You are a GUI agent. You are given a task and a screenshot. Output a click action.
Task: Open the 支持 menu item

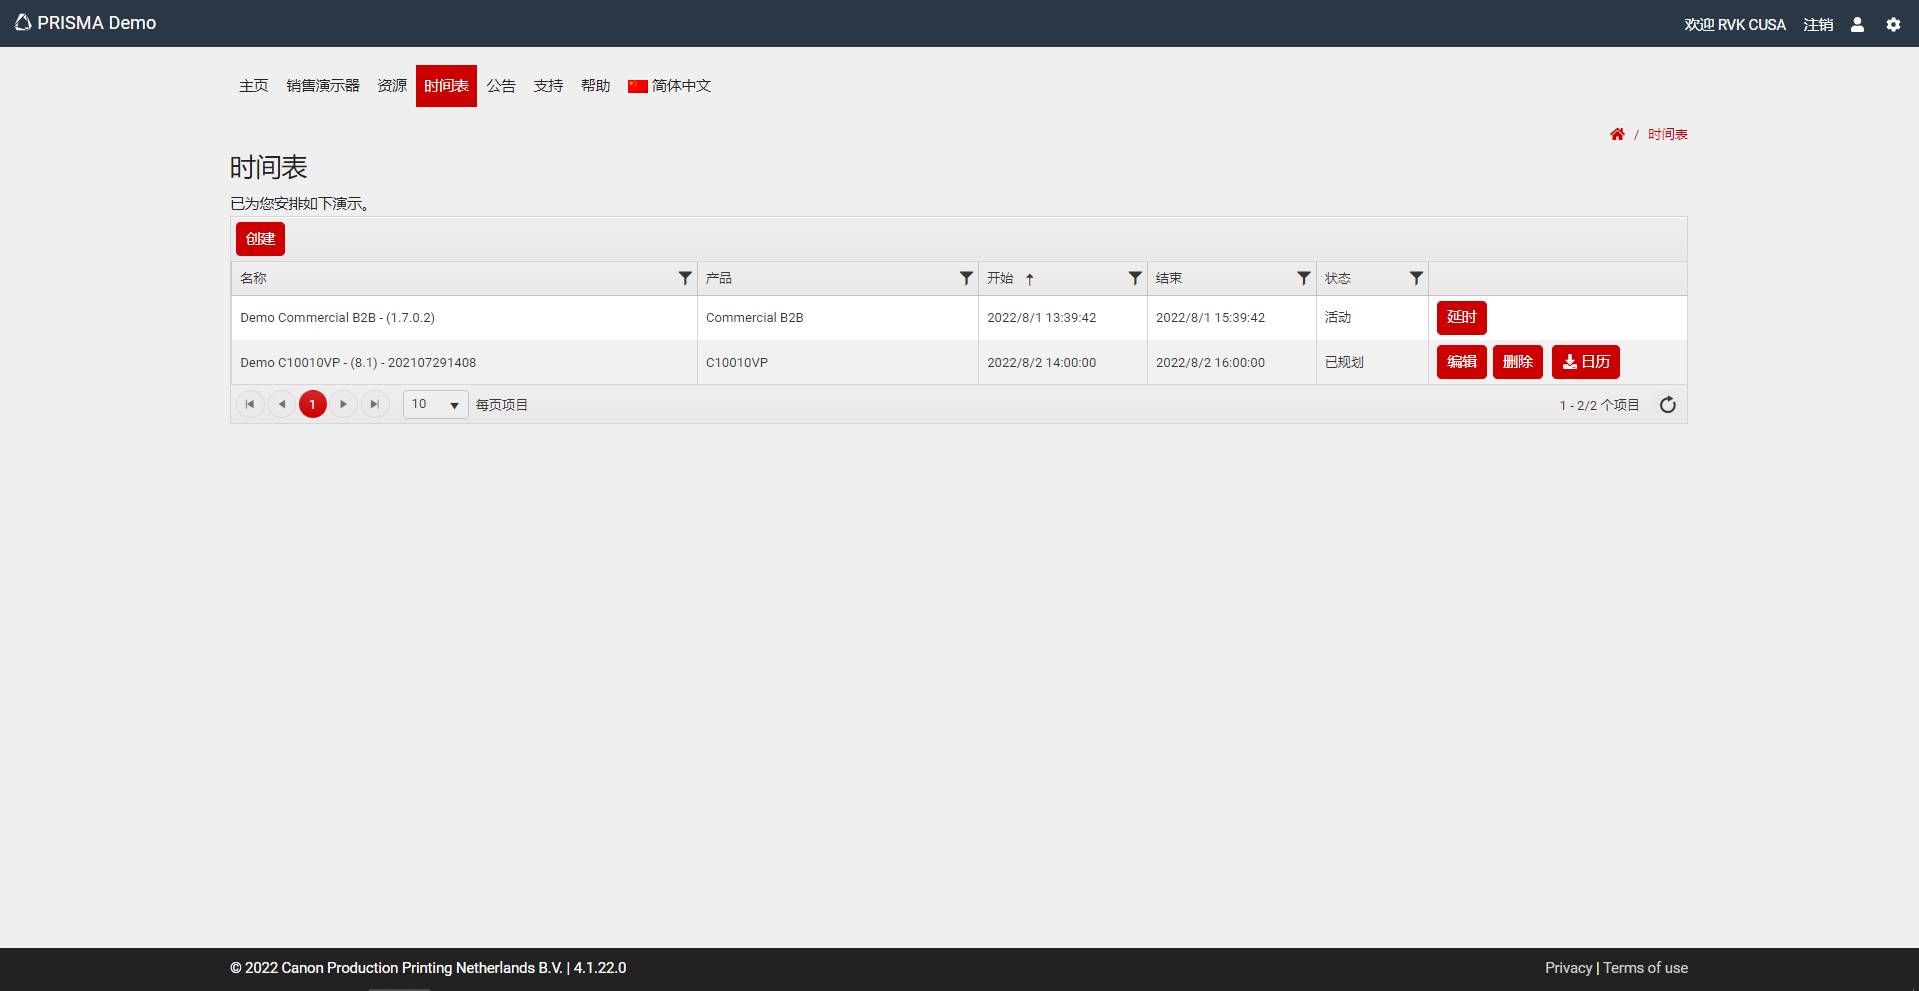[548, 86]
